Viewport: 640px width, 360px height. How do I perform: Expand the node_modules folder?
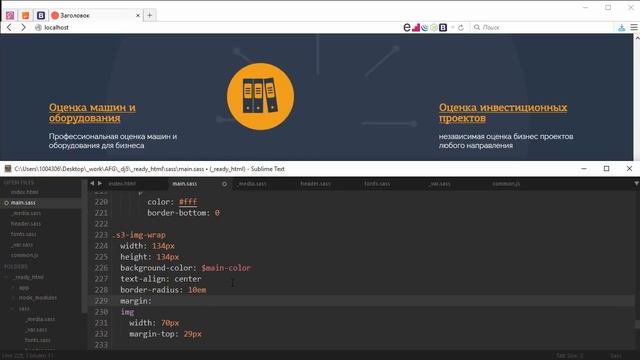pos(13,298)
